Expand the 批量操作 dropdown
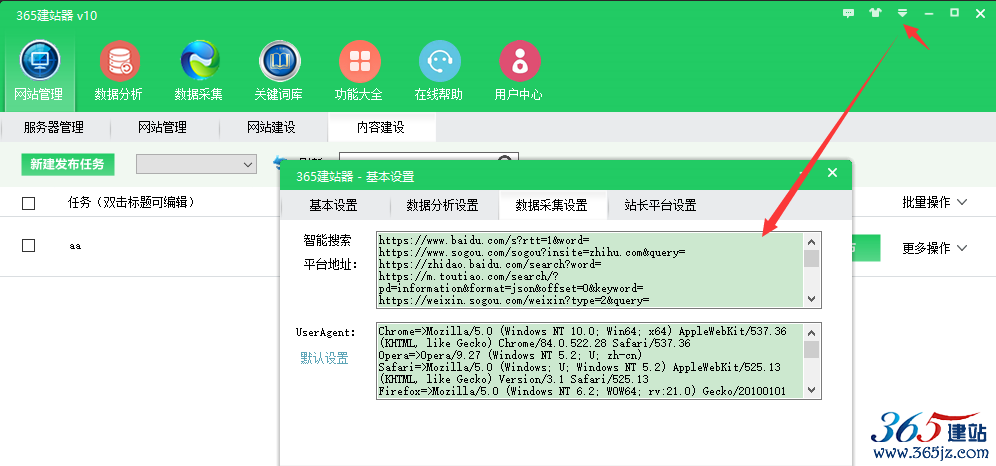This screenshot has height=466, width=996. click(934, 203)
